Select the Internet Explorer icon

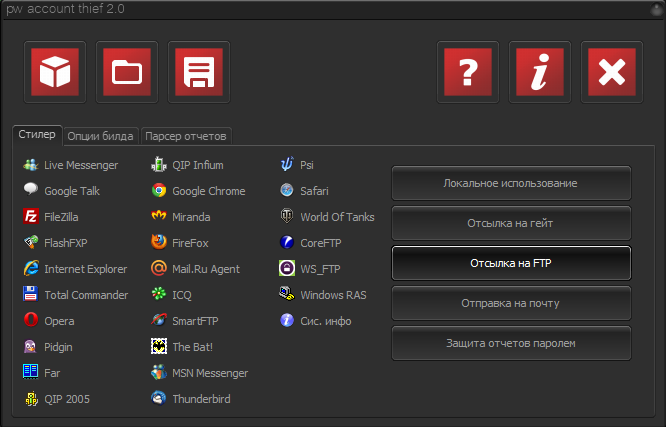point(31,269)
